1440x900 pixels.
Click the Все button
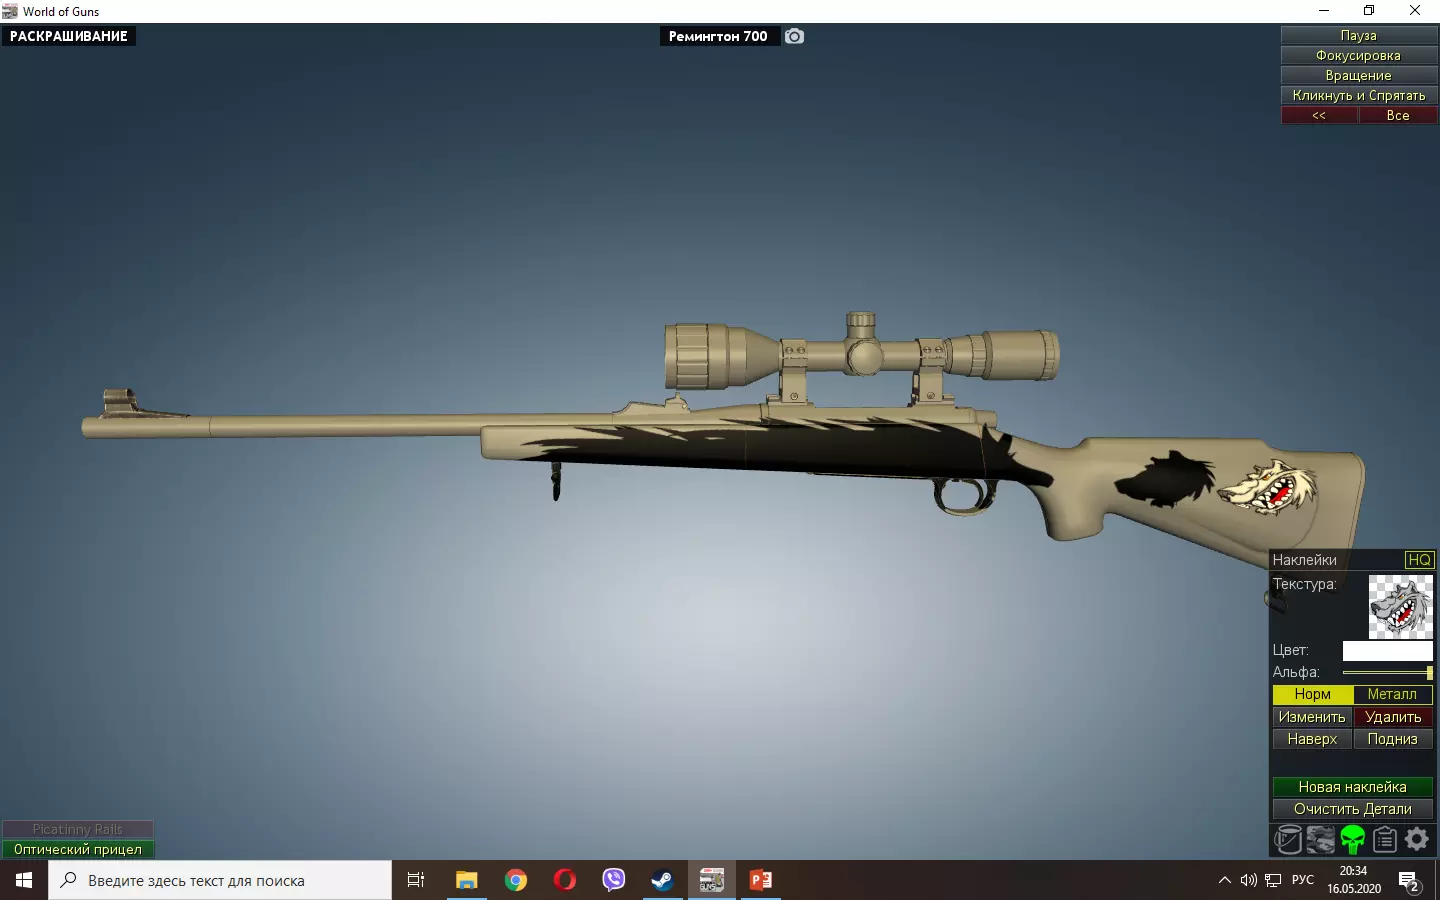click(x=1398, y=115)
